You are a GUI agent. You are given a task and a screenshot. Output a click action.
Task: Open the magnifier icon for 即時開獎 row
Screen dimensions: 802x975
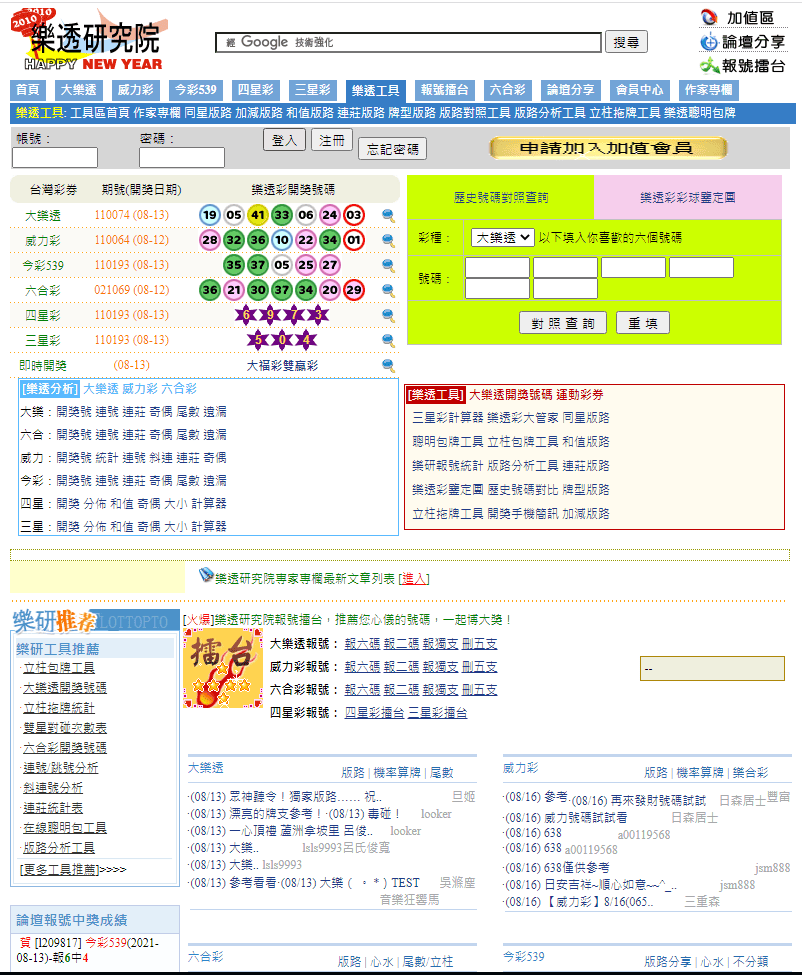pyautogui.click(x=388, y=365)
